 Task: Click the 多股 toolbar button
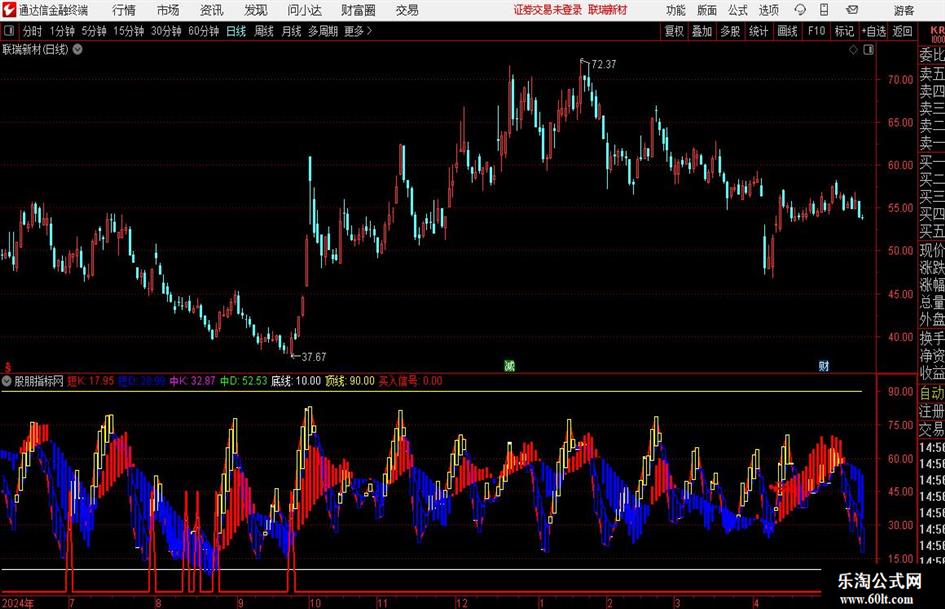[x=730, y=31]
